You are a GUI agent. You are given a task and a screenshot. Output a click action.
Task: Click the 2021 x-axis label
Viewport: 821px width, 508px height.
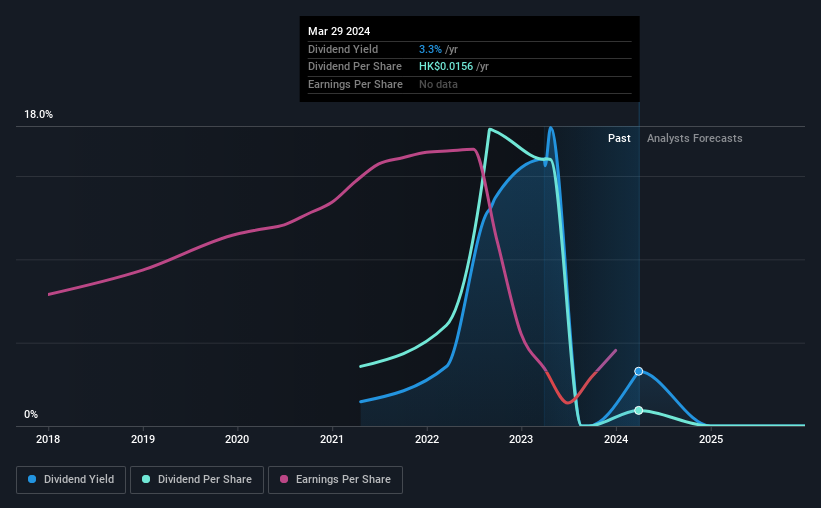(332, 439)
